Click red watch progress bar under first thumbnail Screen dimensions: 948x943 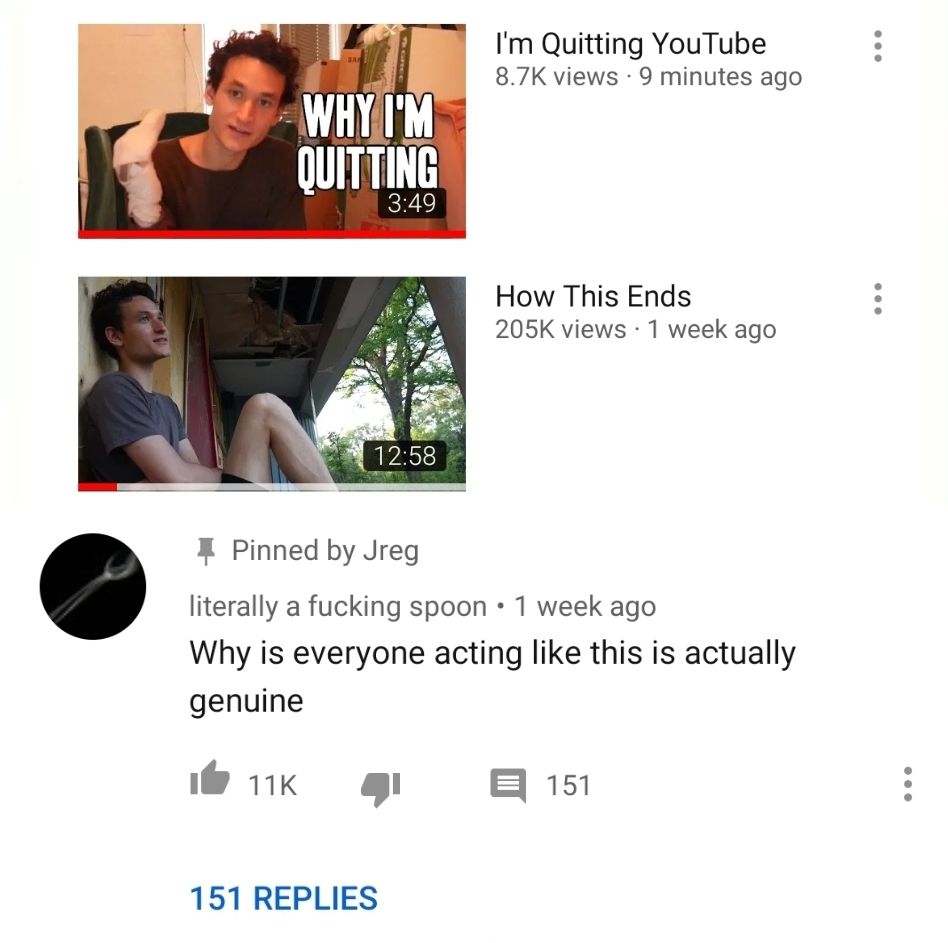pyautogui.click(x=272, y=235)
